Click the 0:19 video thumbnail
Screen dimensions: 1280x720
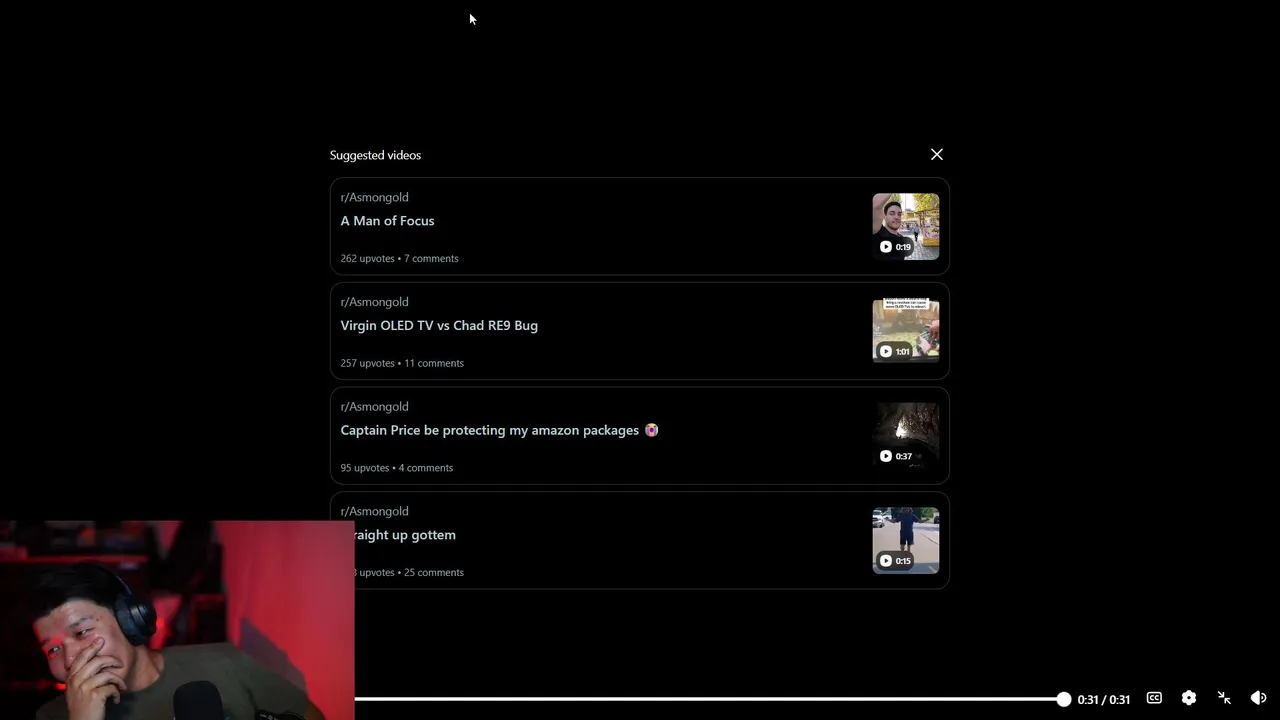click(x=906, y=226)
